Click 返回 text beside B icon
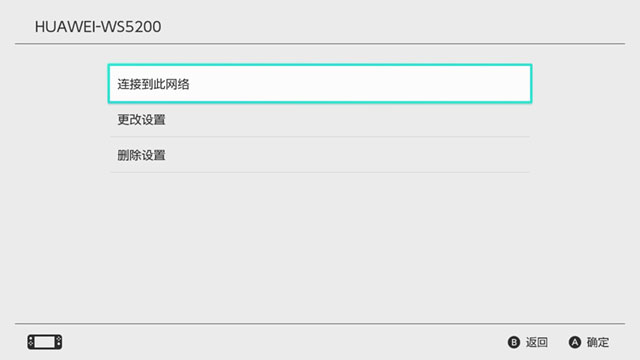 (x=537, y=342)
